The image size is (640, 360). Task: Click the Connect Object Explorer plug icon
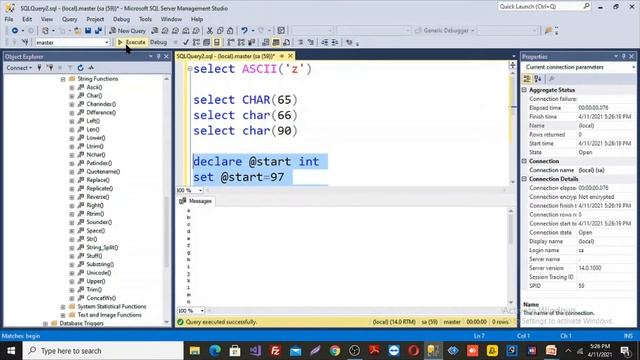tap(40, 68)
